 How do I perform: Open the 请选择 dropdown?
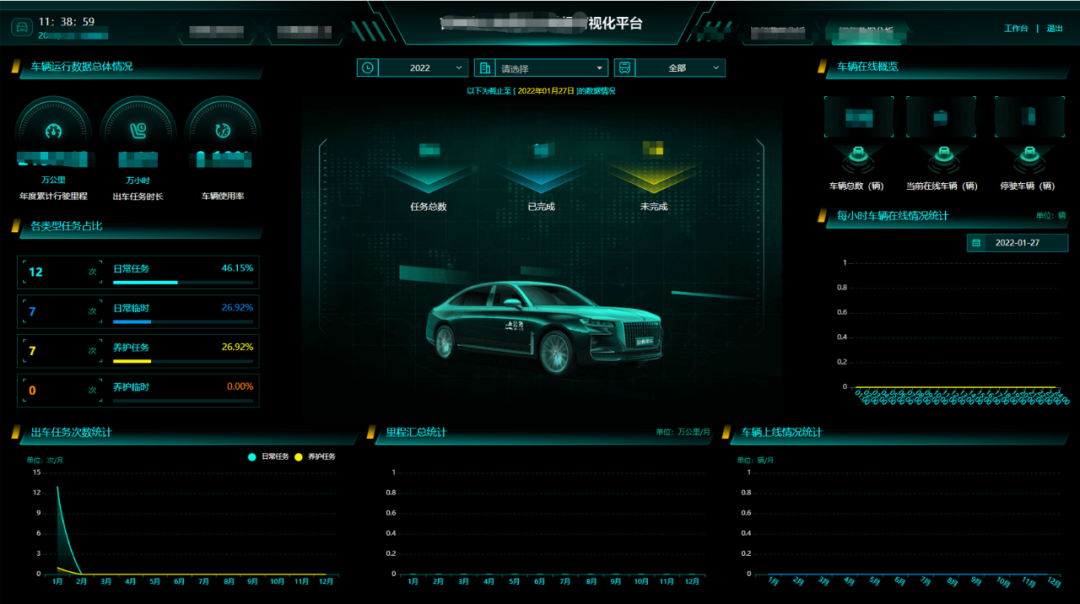click(551, 67)
